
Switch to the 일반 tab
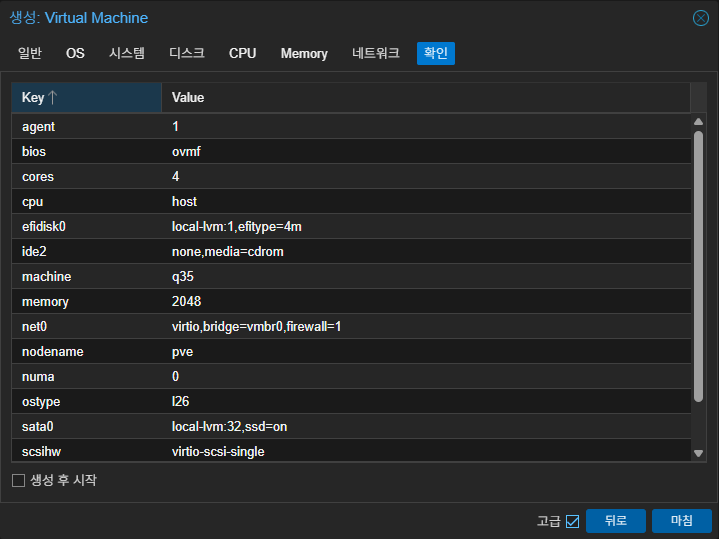pos(30,53)
